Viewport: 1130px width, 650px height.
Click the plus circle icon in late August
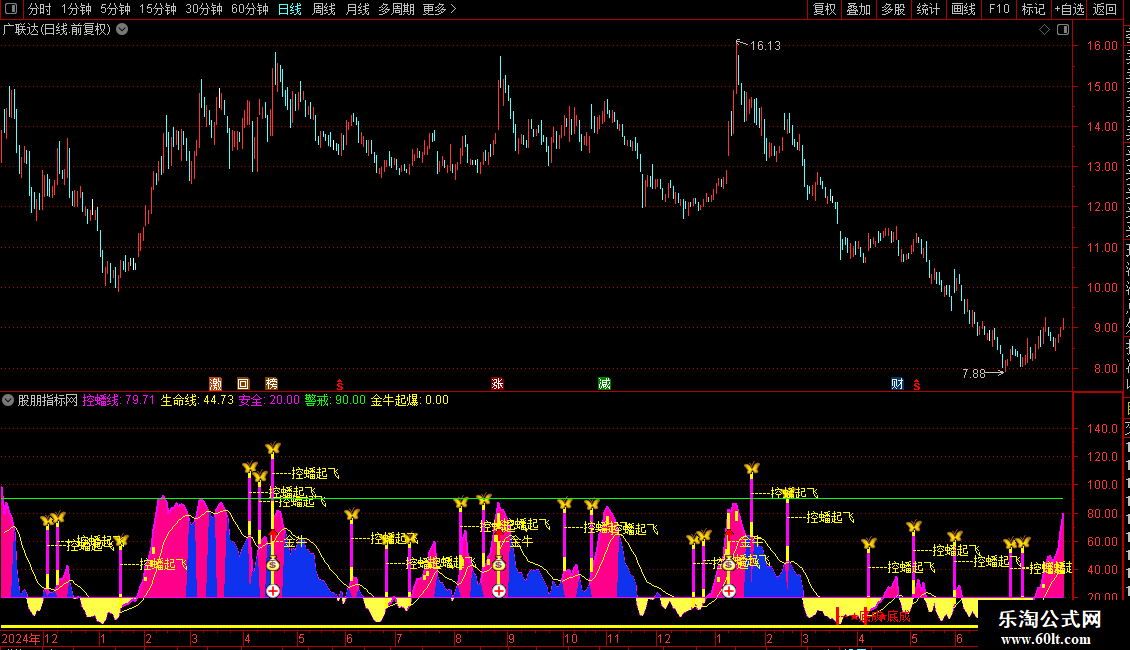(x=499, y=591)
